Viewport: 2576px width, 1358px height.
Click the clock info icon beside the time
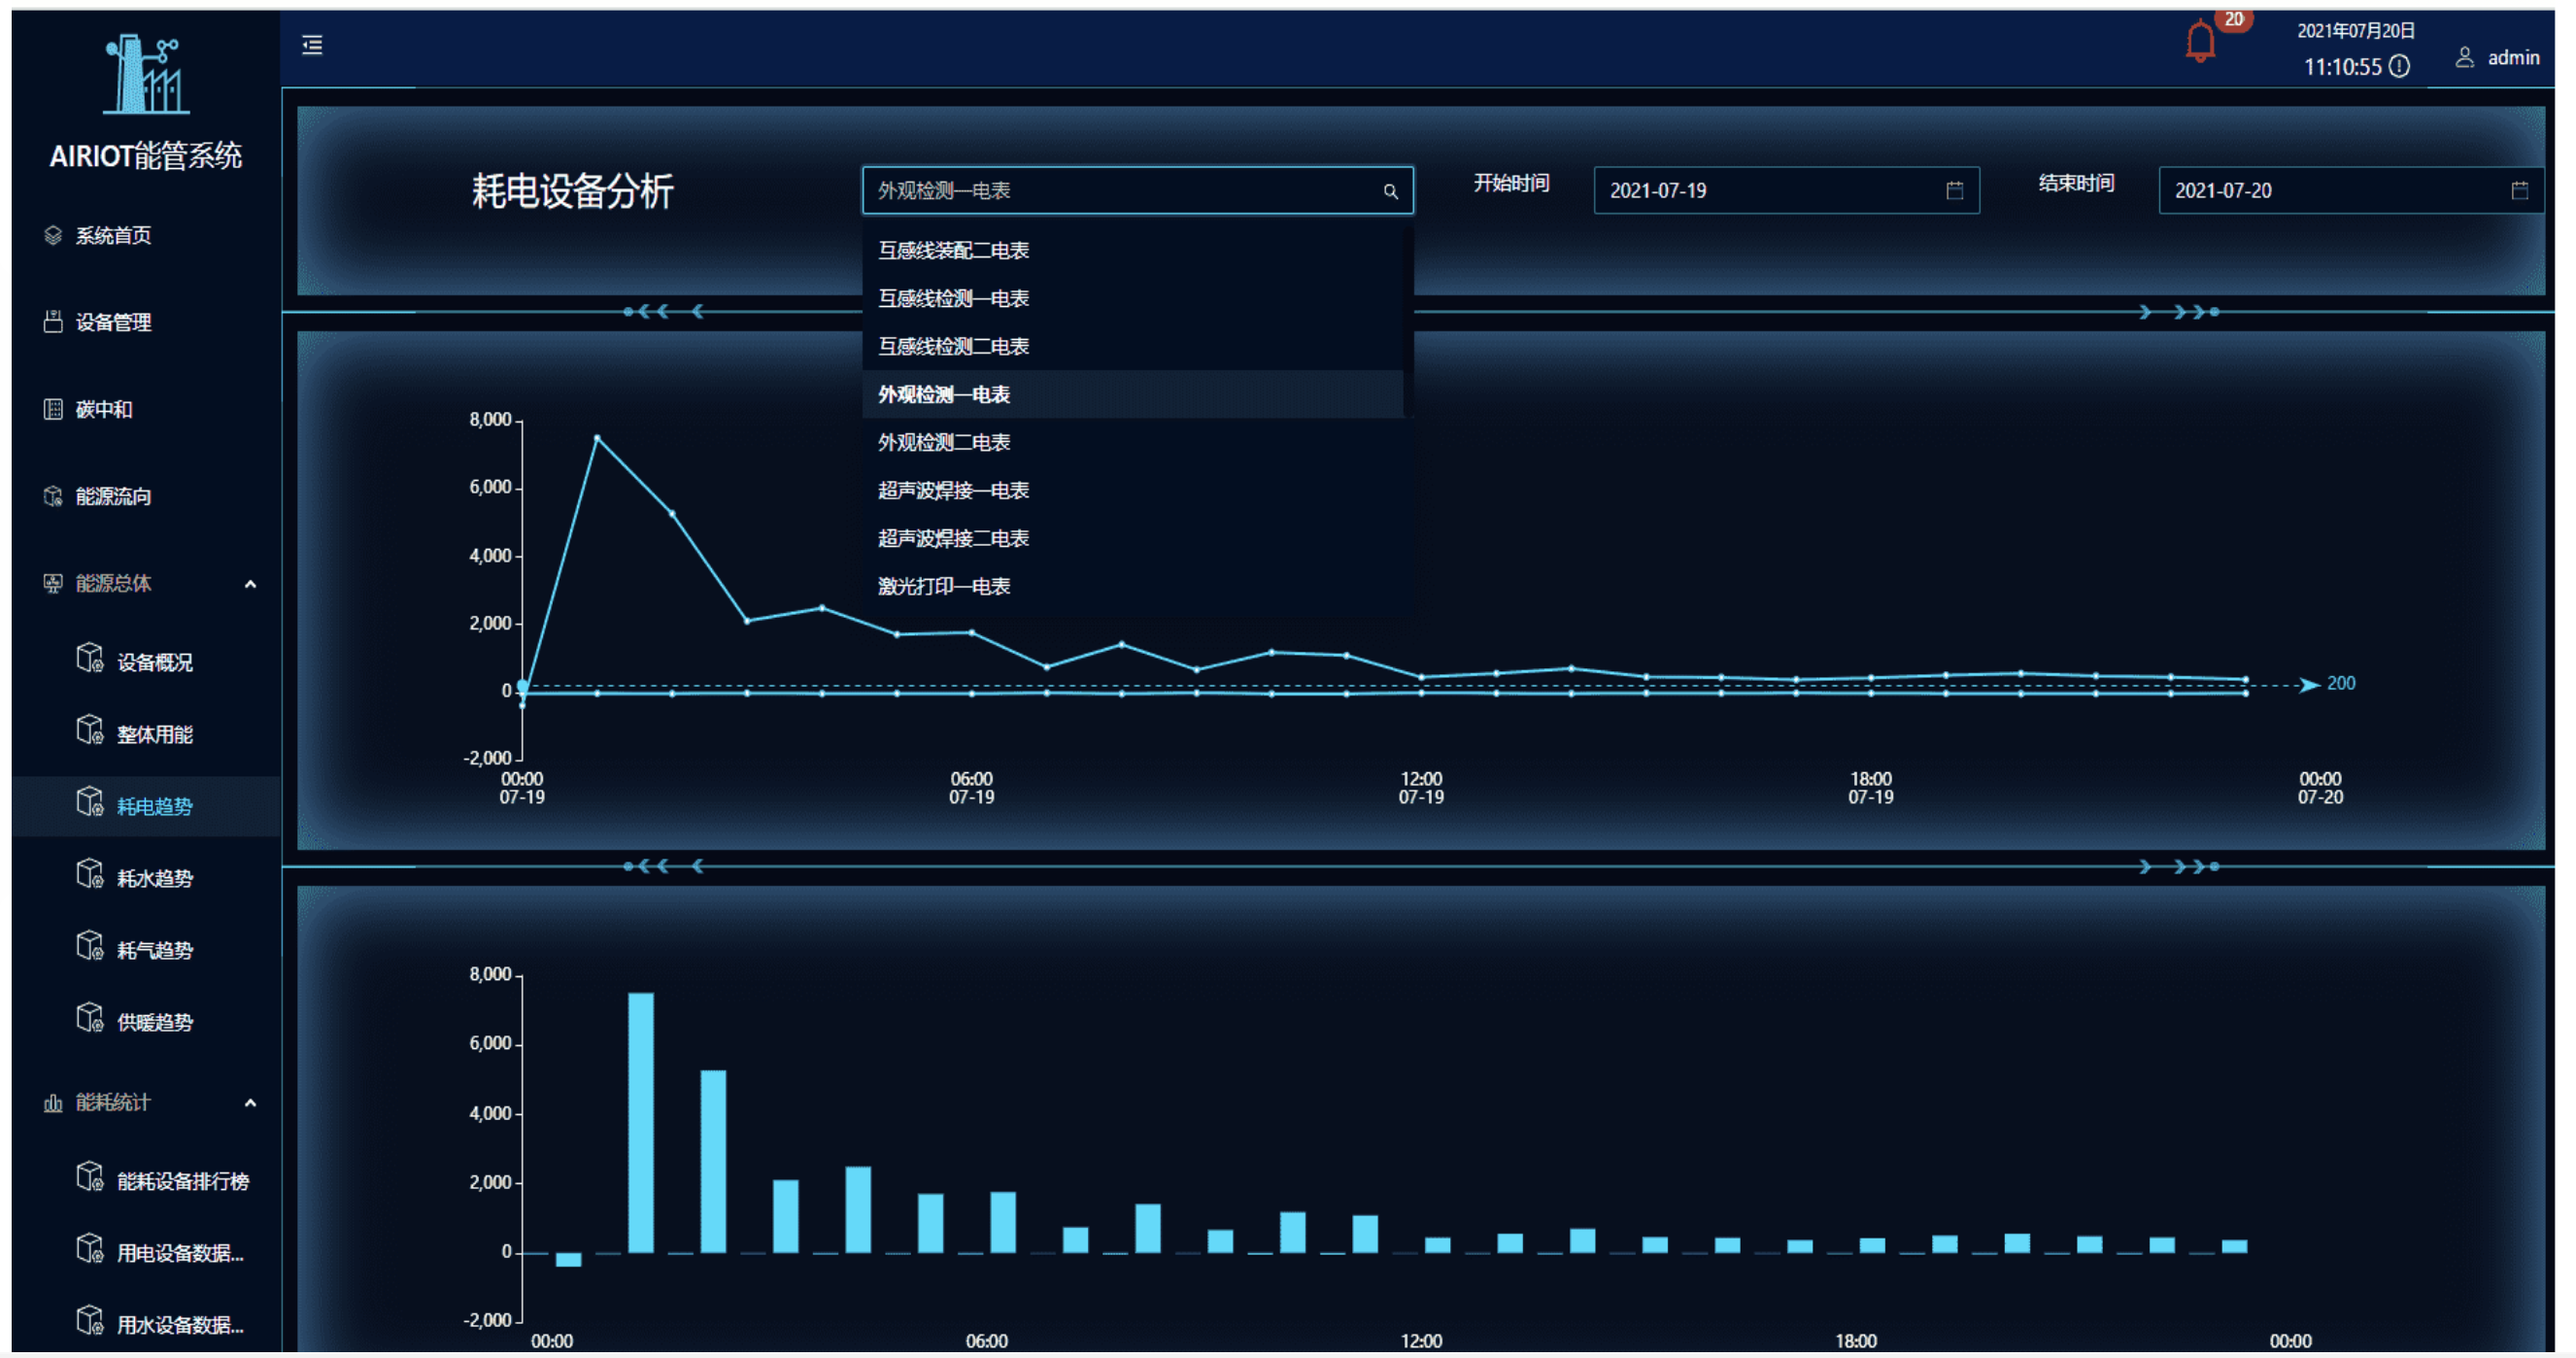click(x=2399, y=67)
